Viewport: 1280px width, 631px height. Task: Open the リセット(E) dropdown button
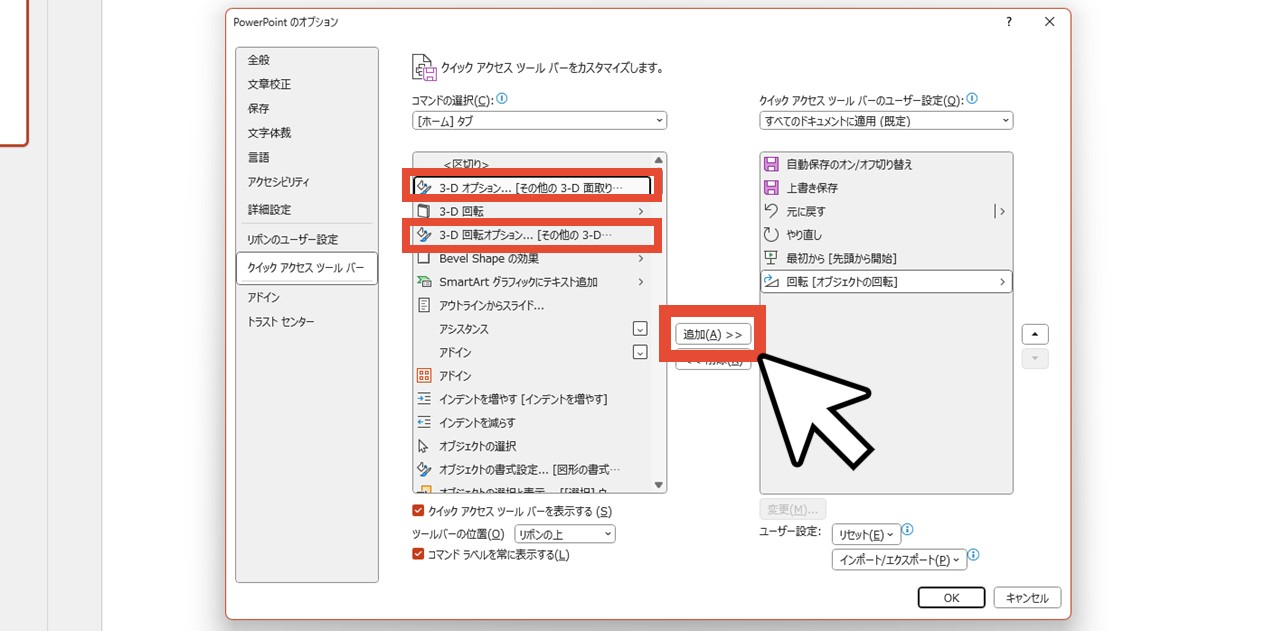pyautogui.click(x=865, y=535)
